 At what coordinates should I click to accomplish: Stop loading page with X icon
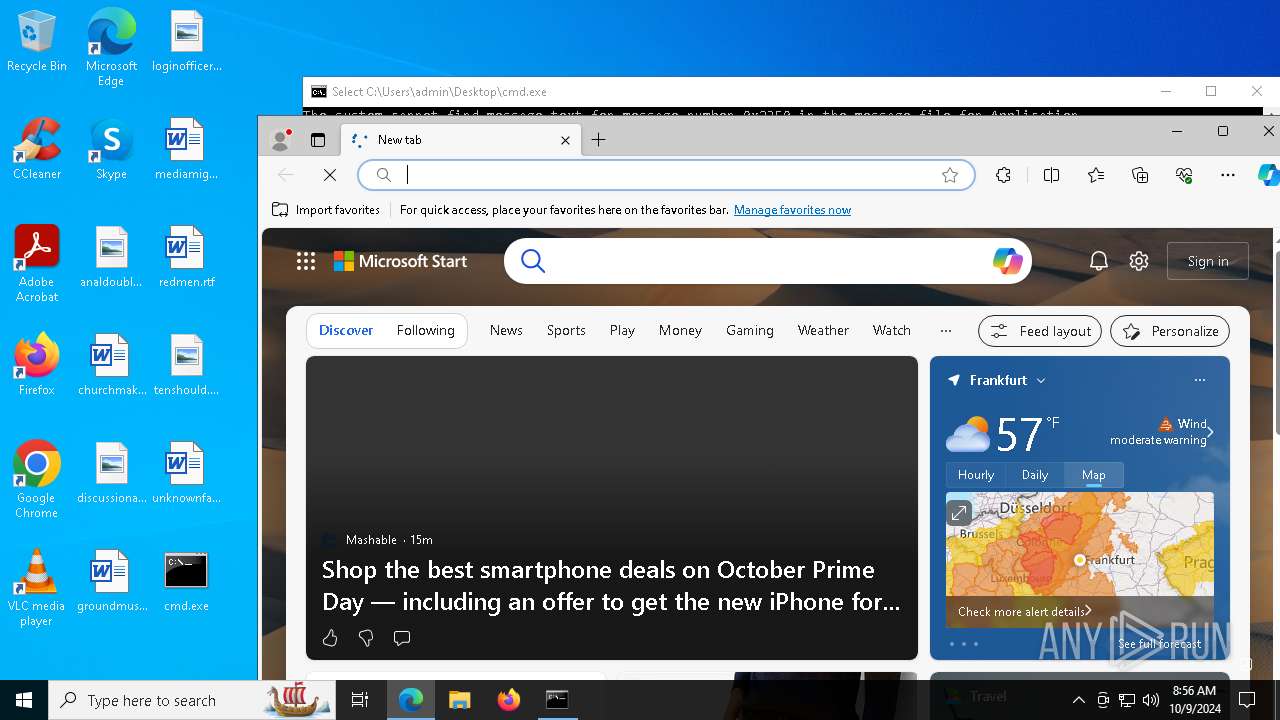coord(330,175)
